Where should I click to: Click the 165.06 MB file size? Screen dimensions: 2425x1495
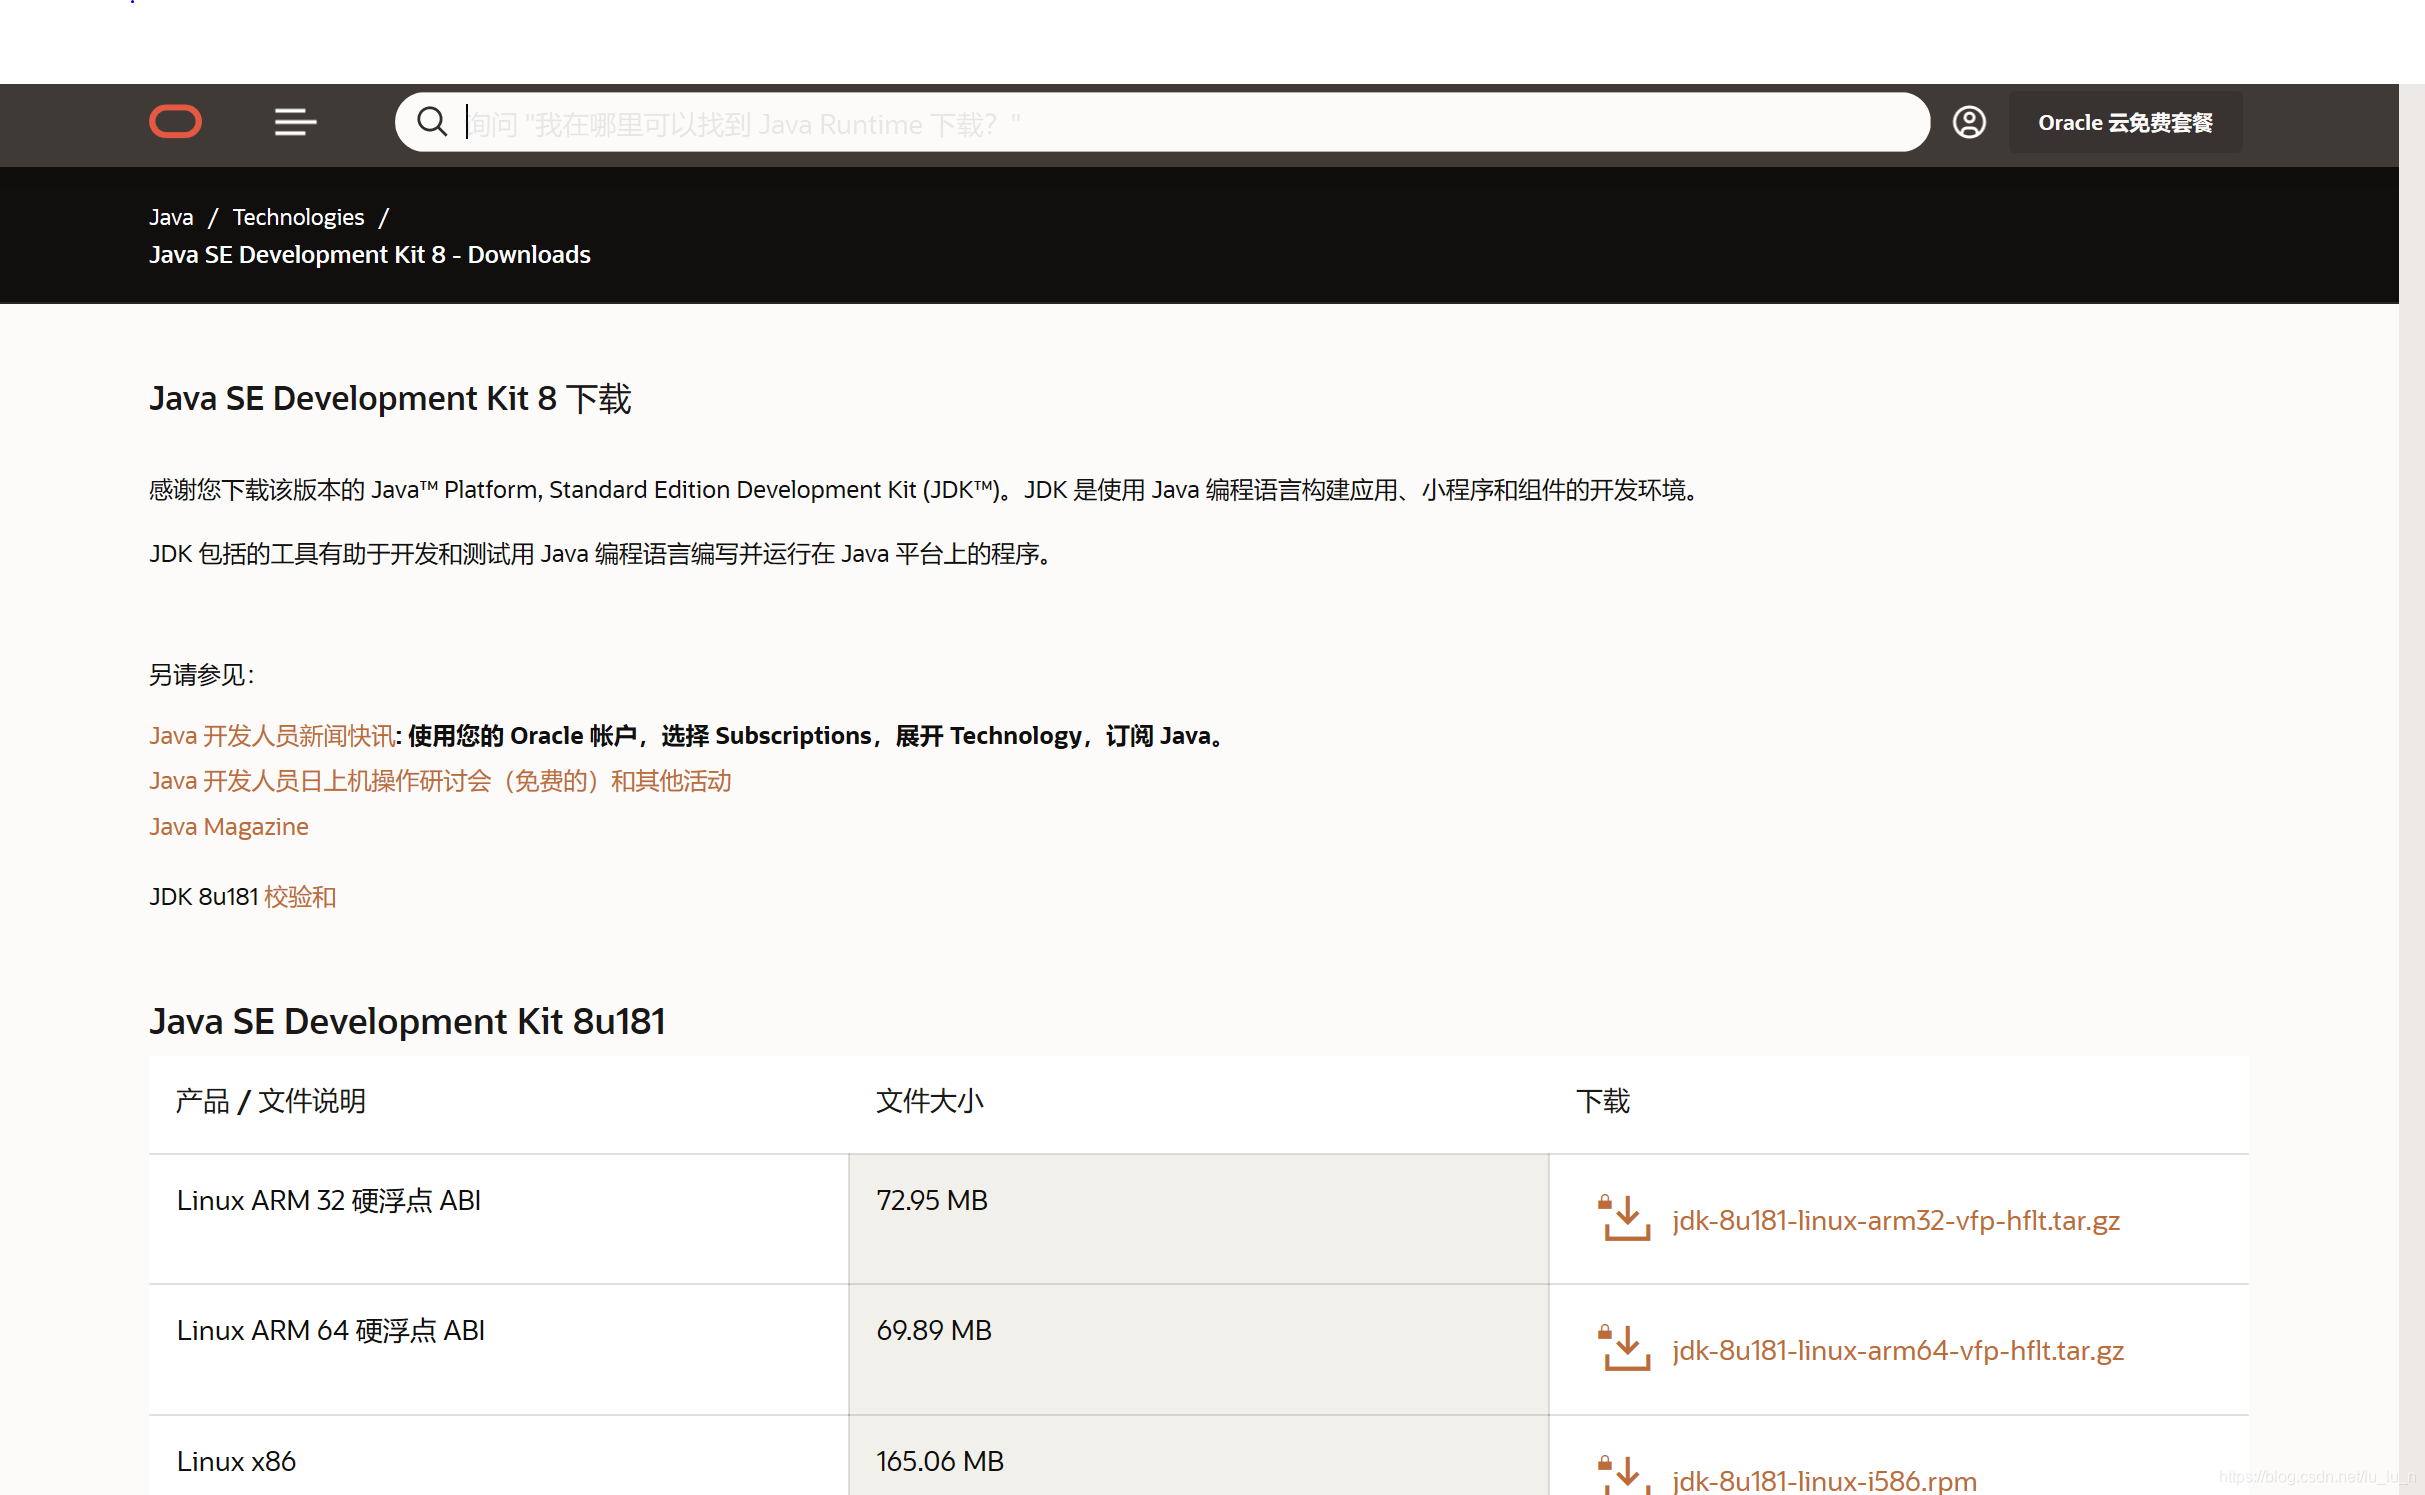pos(940,1461)
